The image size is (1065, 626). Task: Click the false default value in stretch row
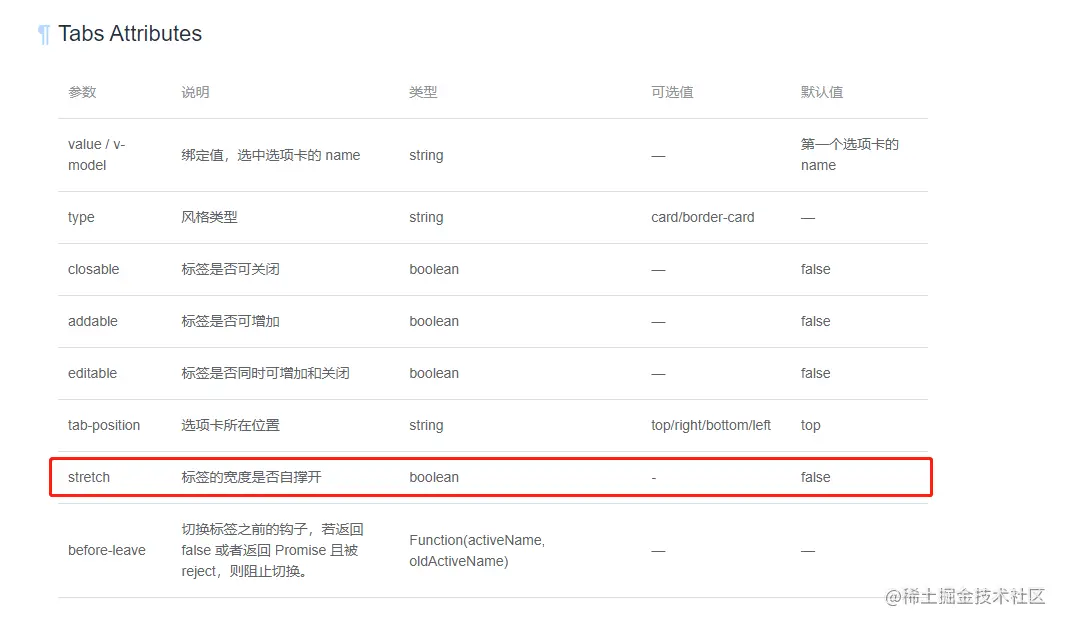pyautogui.click(x=815, y=477)
